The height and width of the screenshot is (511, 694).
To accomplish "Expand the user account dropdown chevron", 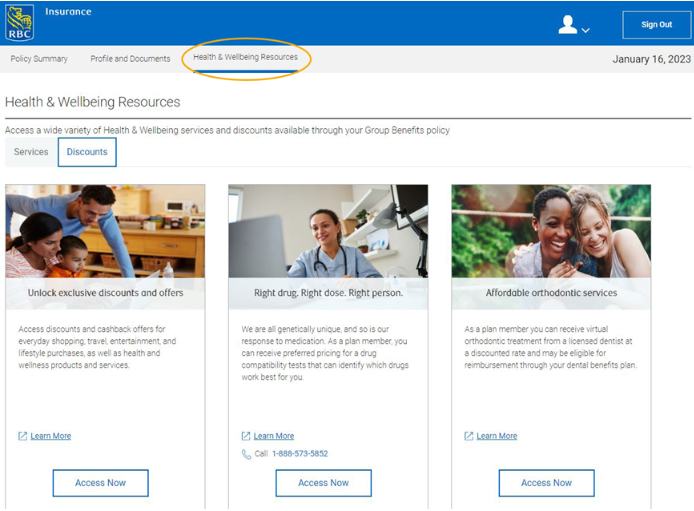I will (586, 31).
